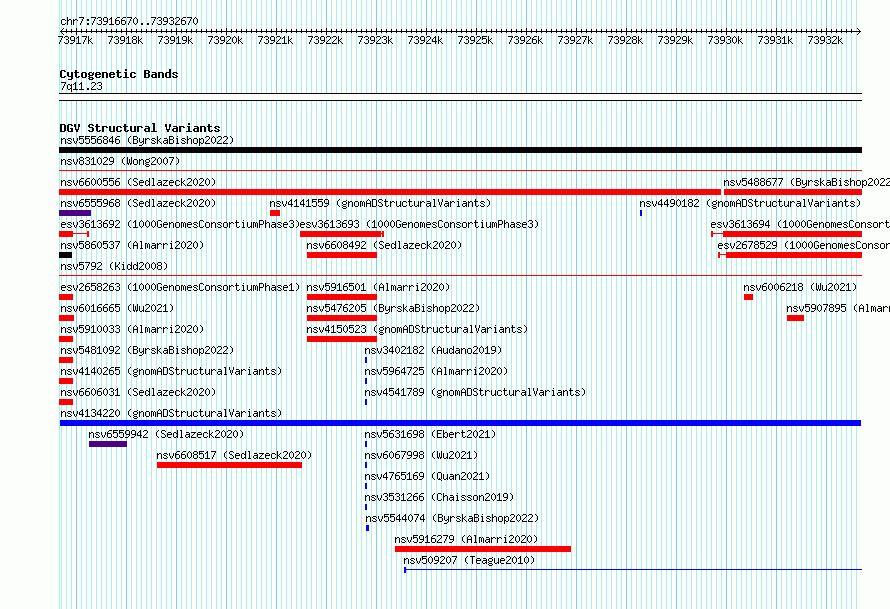This screenshot has width=890, height=609.
Task: Click the long blue nsv4134220 bar
Action: tap(460, 423)
